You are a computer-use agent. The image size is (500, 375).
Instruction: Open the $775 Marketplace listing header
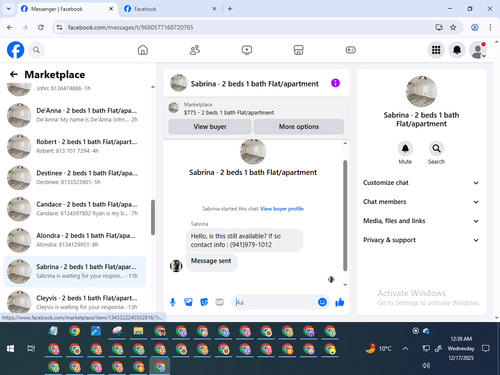click(x=256, y=109)
